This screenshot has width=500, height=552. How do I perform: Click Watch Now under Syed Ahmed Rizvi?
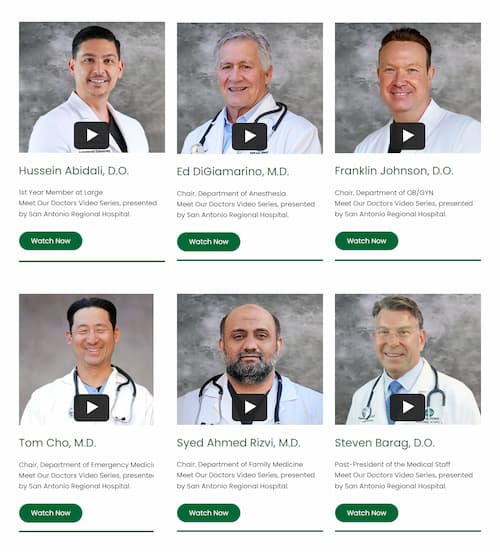(x=208, y=513)
